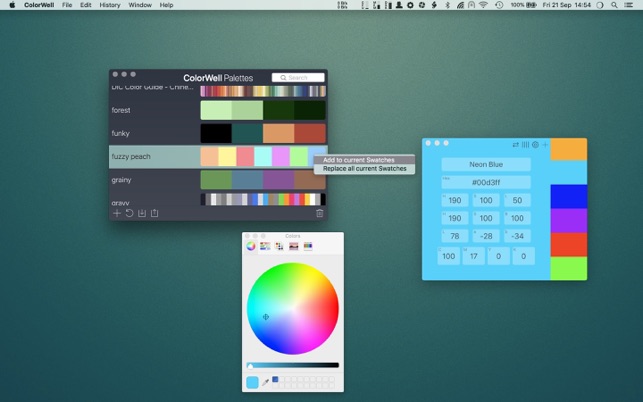The height and width of the screenshot is (402, 643).
Task: Click the Lab field showing 78
Action: [454, 236]
